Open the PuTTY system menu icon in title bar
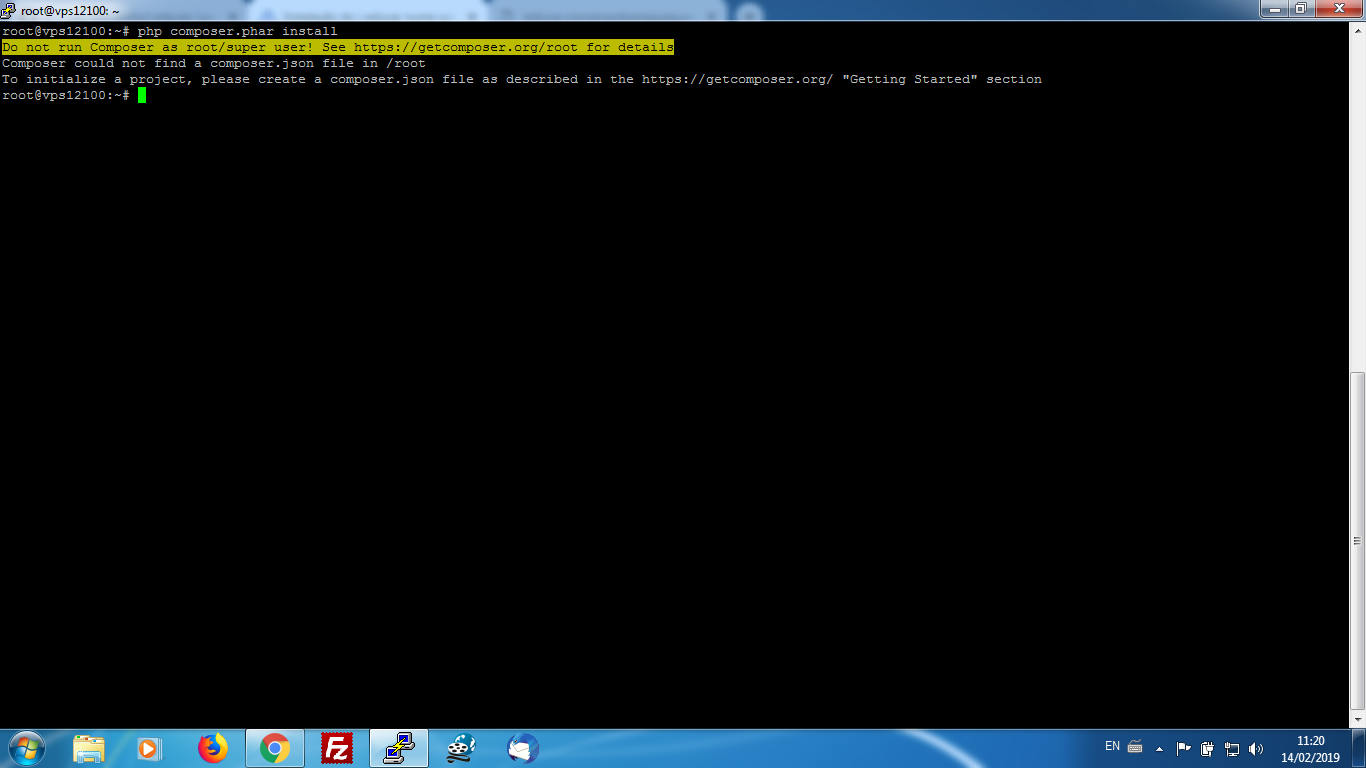 click(x=9, y=10)
